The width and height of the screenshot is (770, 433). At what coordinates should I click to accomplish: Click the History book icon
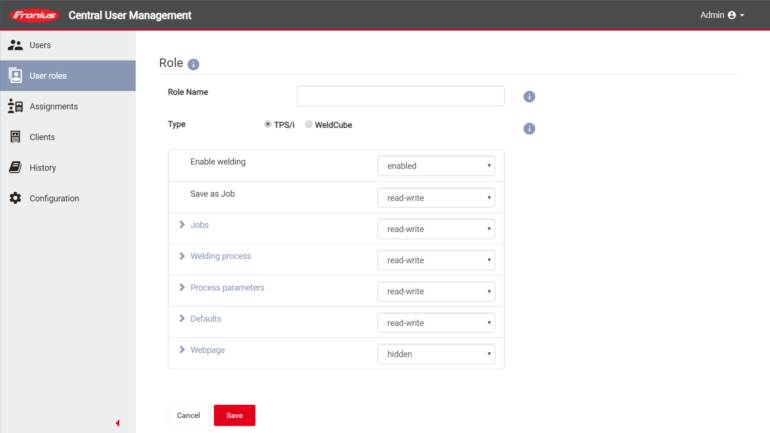coord(15,168)
